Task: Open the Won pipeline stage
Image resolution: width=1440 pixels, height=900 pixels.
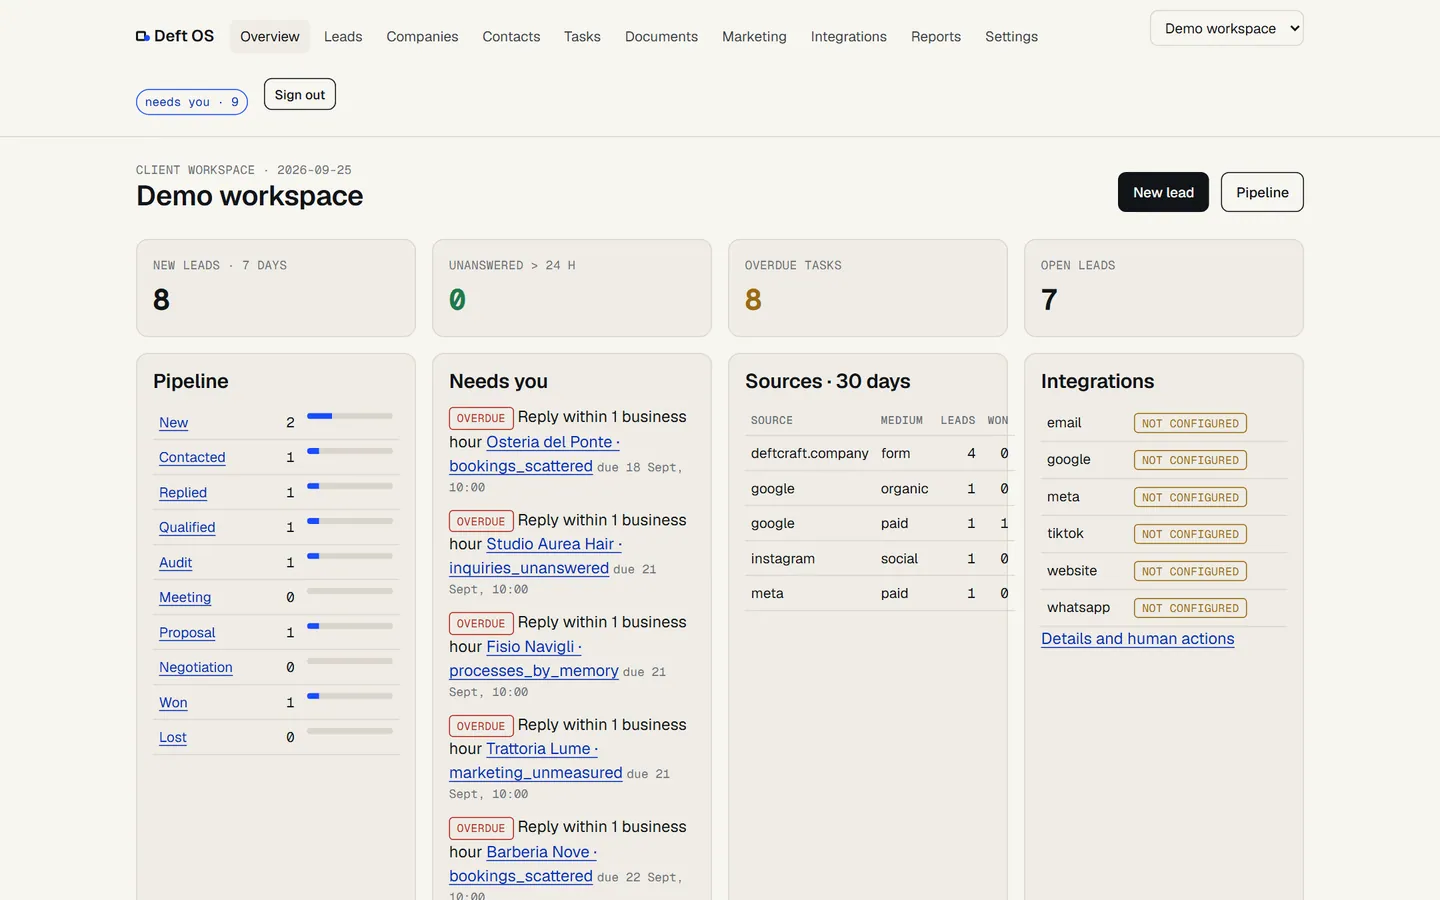Action: tap(173, 702)
